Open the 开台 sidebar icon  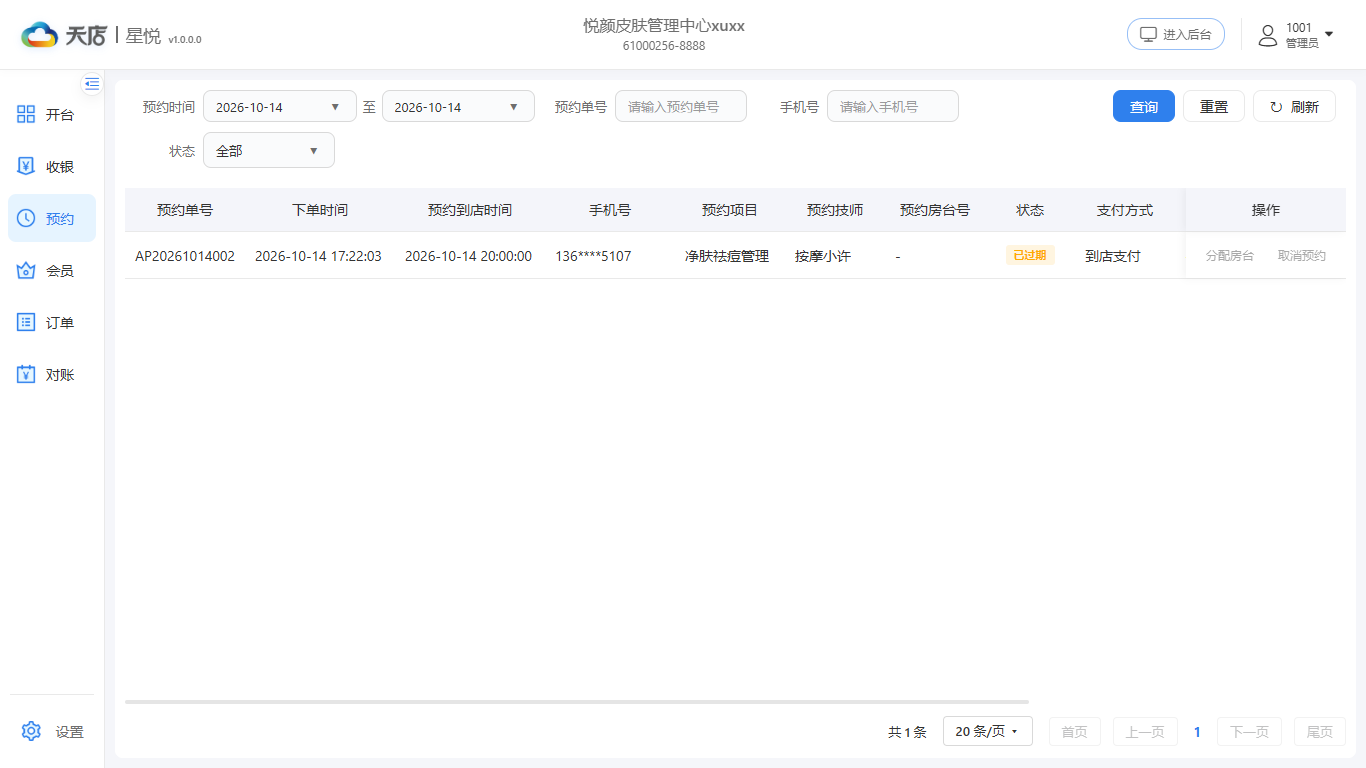tap(26, 114)
